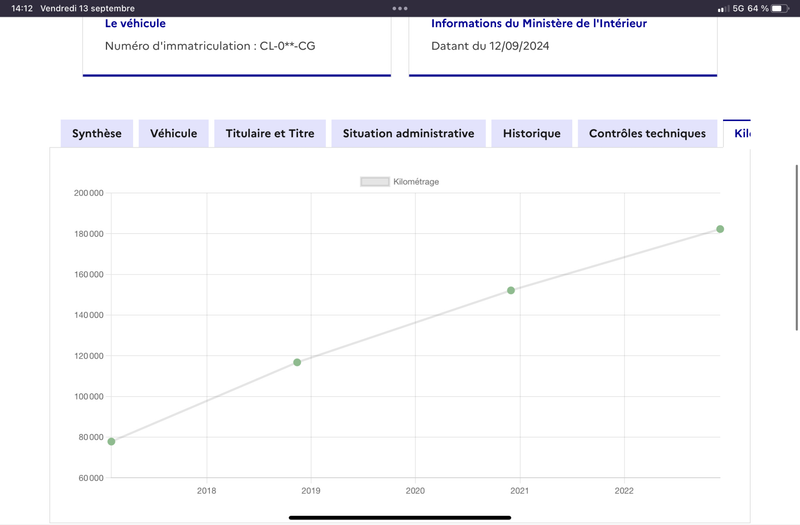Screen dimensions: 800x525
Task: Tap the three-dot multitasking menu at top
Action: [x=400, y=8]
